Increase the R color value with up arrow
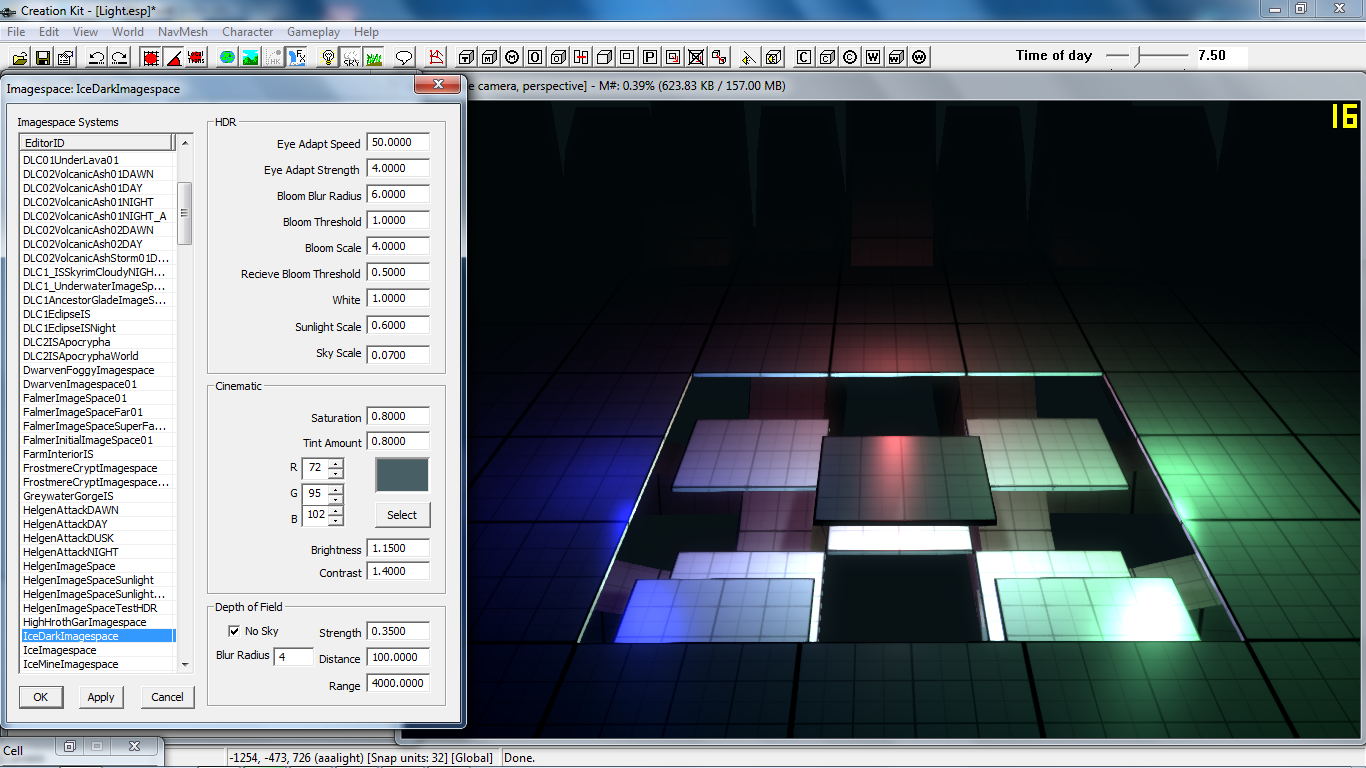 pyautogui.click(x=335, y=463)
